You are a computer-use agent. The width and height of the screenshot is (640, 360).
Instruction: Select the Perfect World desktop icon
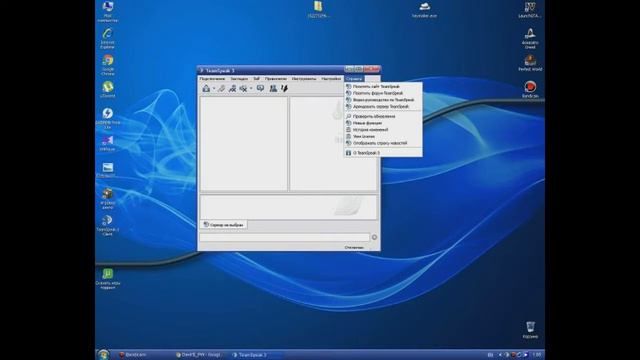pos(530,63)
